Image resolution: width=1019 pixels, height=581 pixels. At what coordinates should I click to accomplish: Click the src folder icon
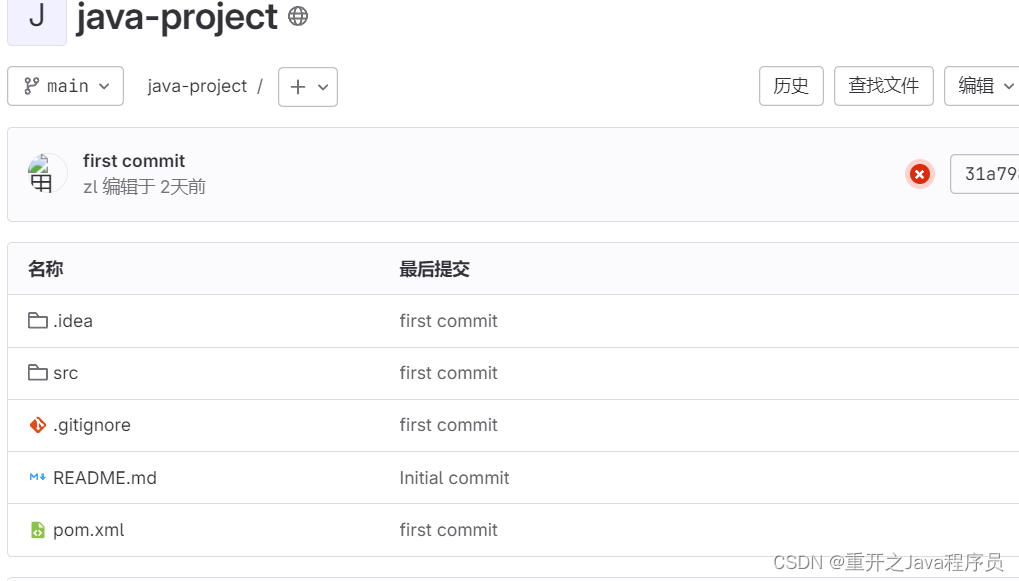point(38,372)
